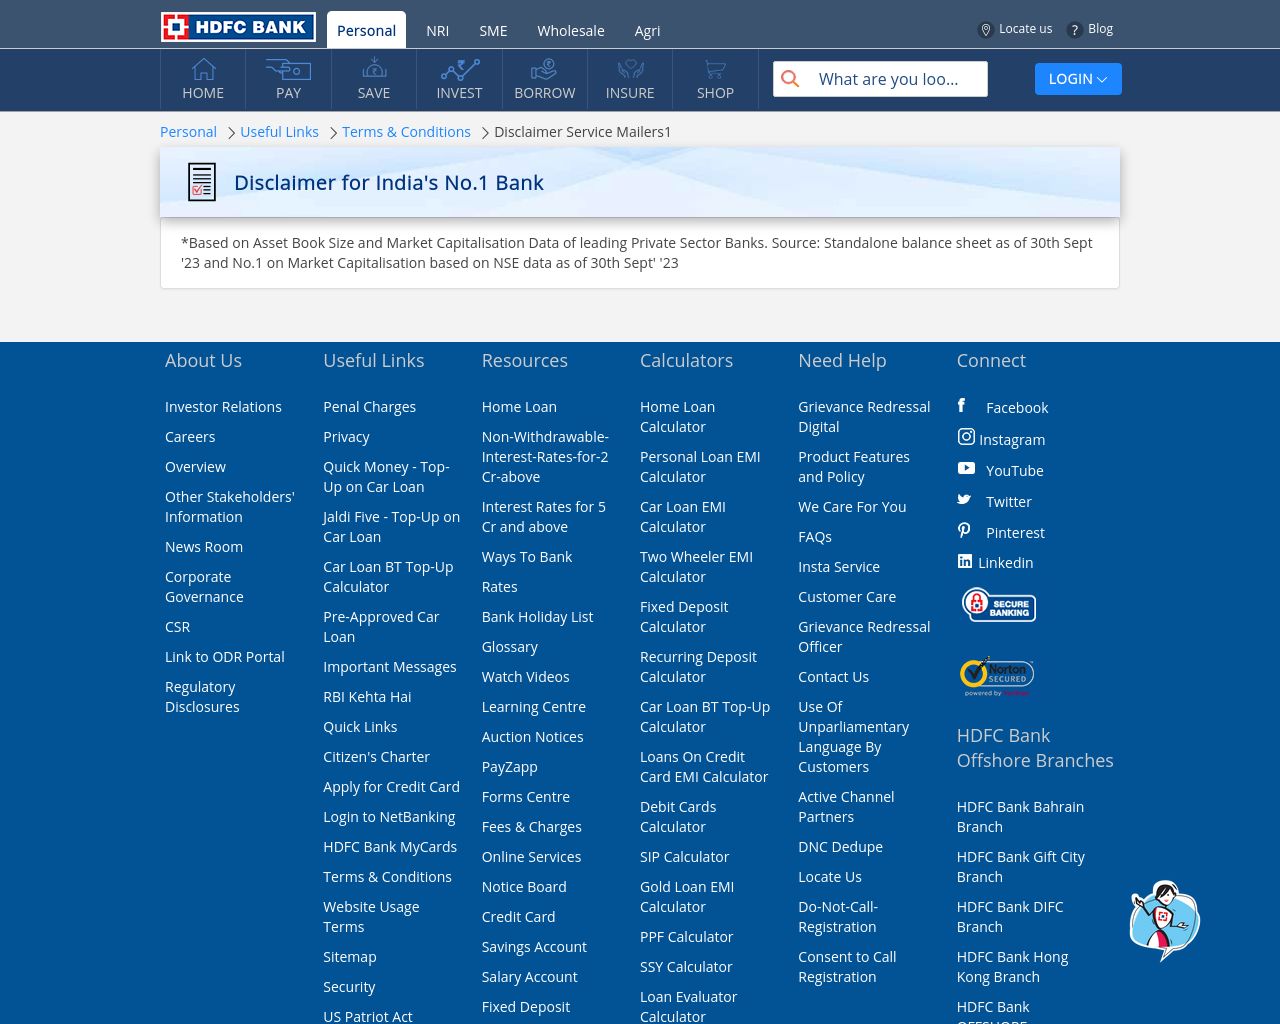Open Fixed Deposit Calculator link

(x=684, y=617)
